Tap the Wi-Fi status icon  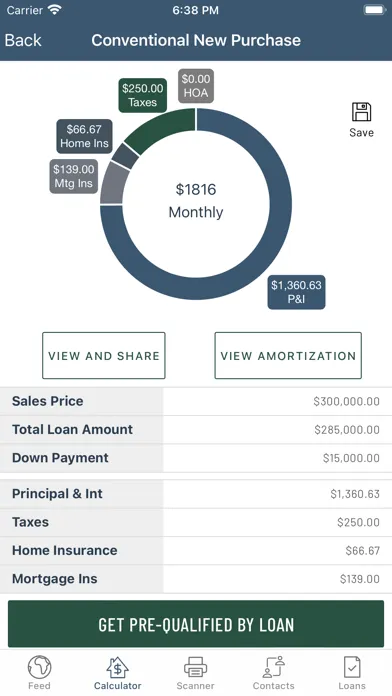[x=55, y=10]
